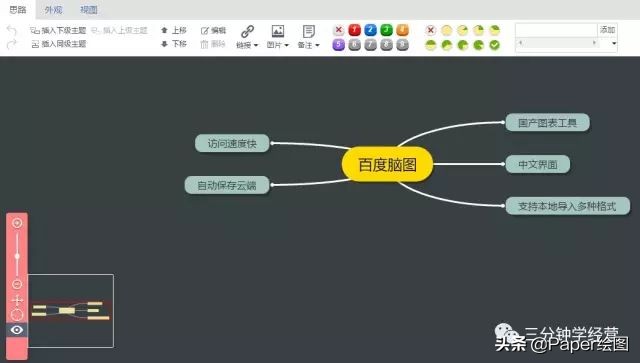Click the locate root node circle icon
This screenshot has height=363, width=640.
[x=17, y=315]
